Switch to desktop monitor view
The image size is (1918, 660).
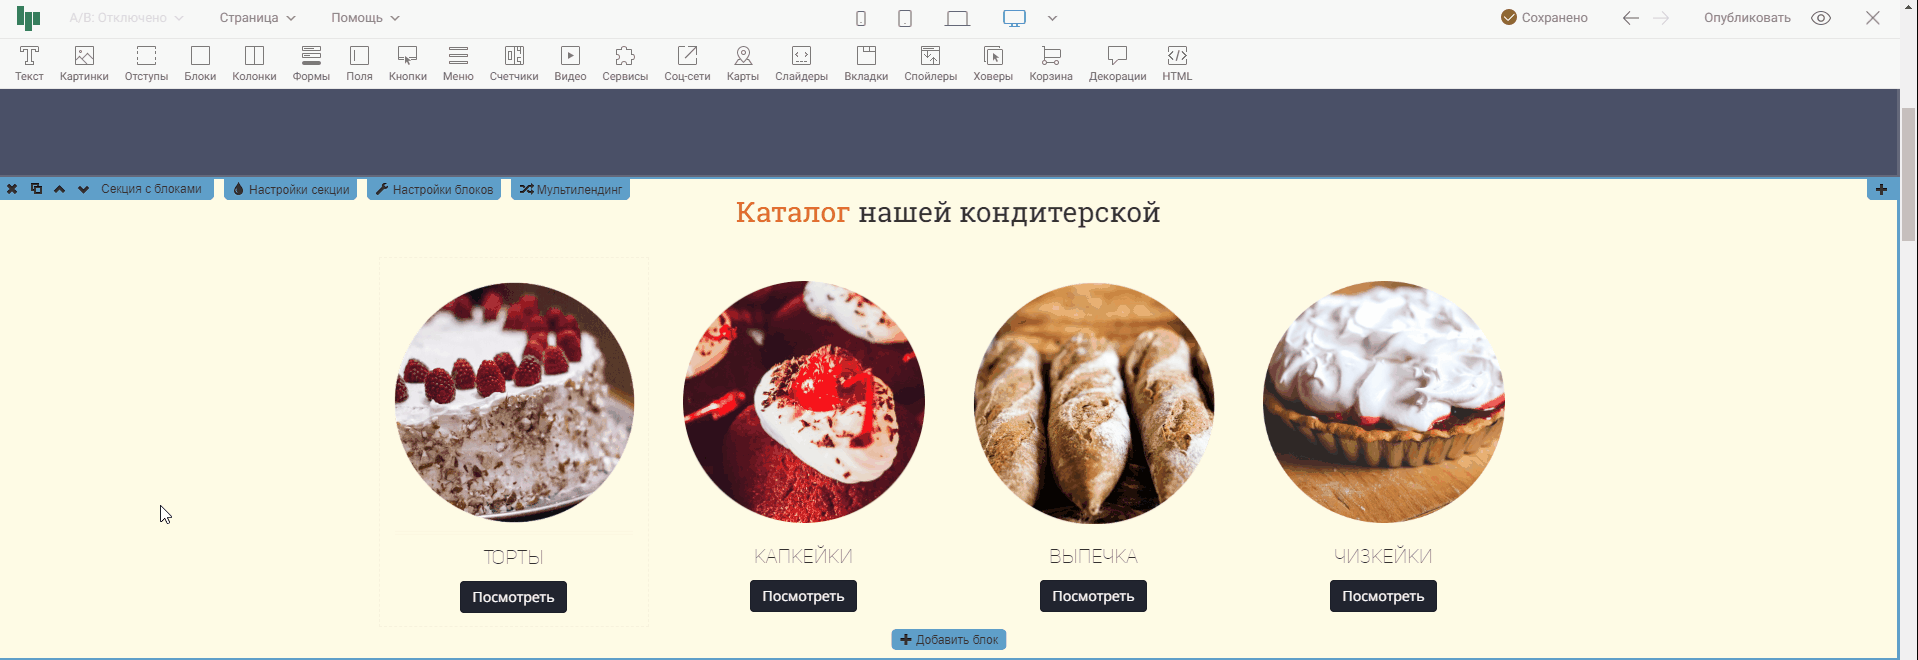(x=1014, y=18)
